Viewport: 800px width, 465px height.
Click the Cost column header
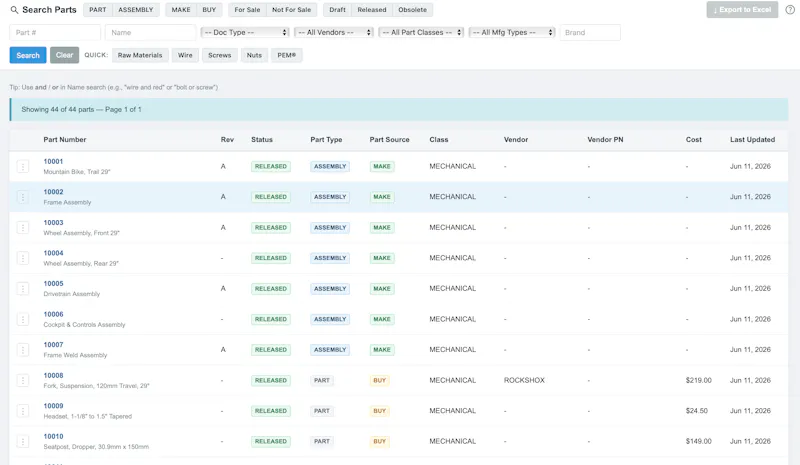point(693,139)
